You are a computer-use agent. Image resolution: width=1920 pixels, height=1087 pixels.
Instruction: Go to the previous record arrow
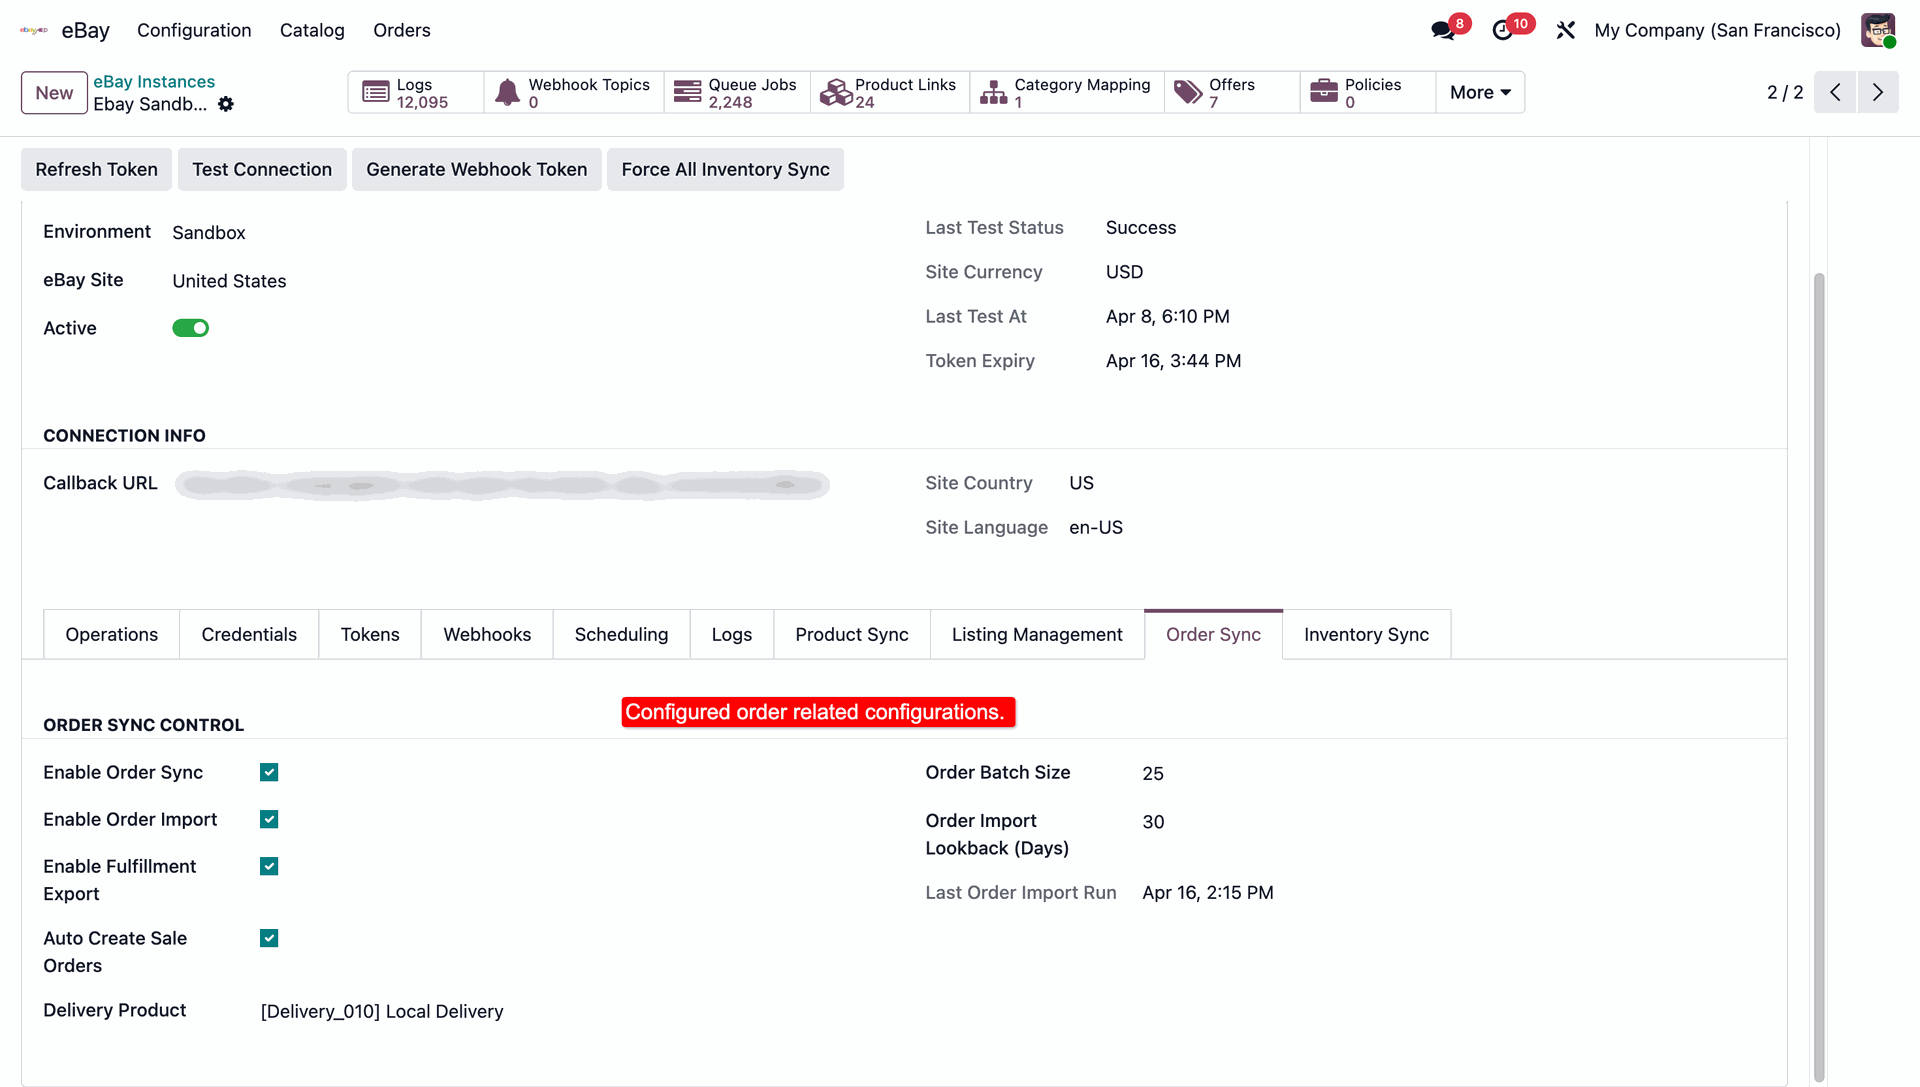coord(1835,92)
